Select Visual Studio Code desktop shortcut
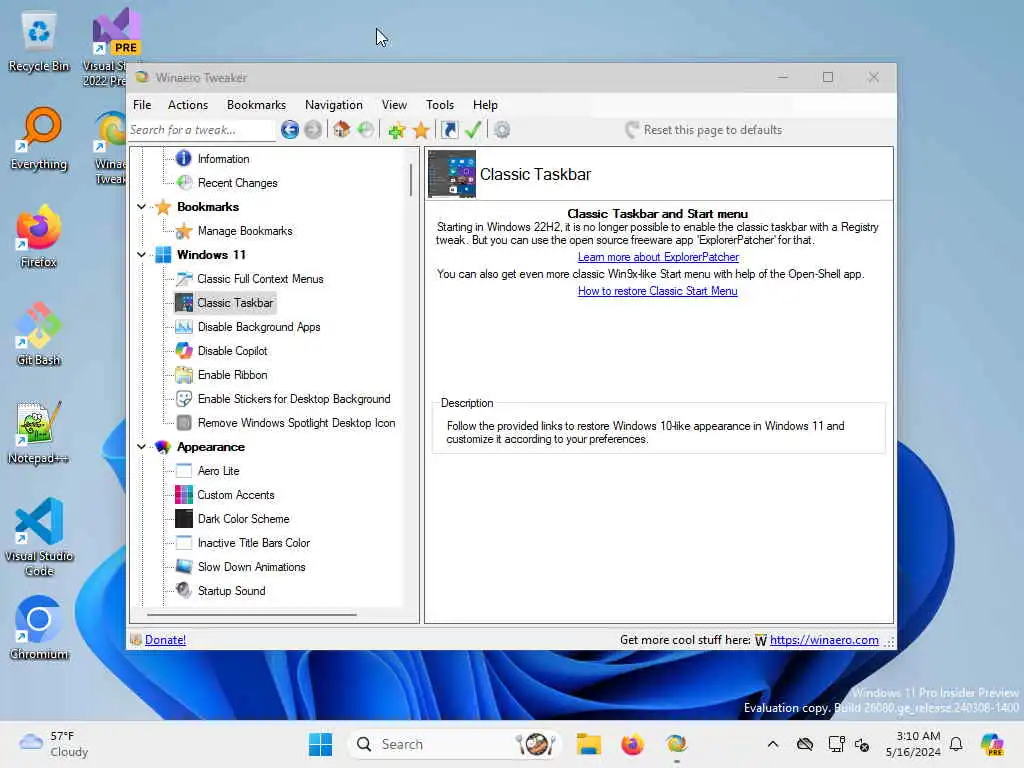Image resolution: width=1024 pixels, height=768 pixels. point(39,537)
